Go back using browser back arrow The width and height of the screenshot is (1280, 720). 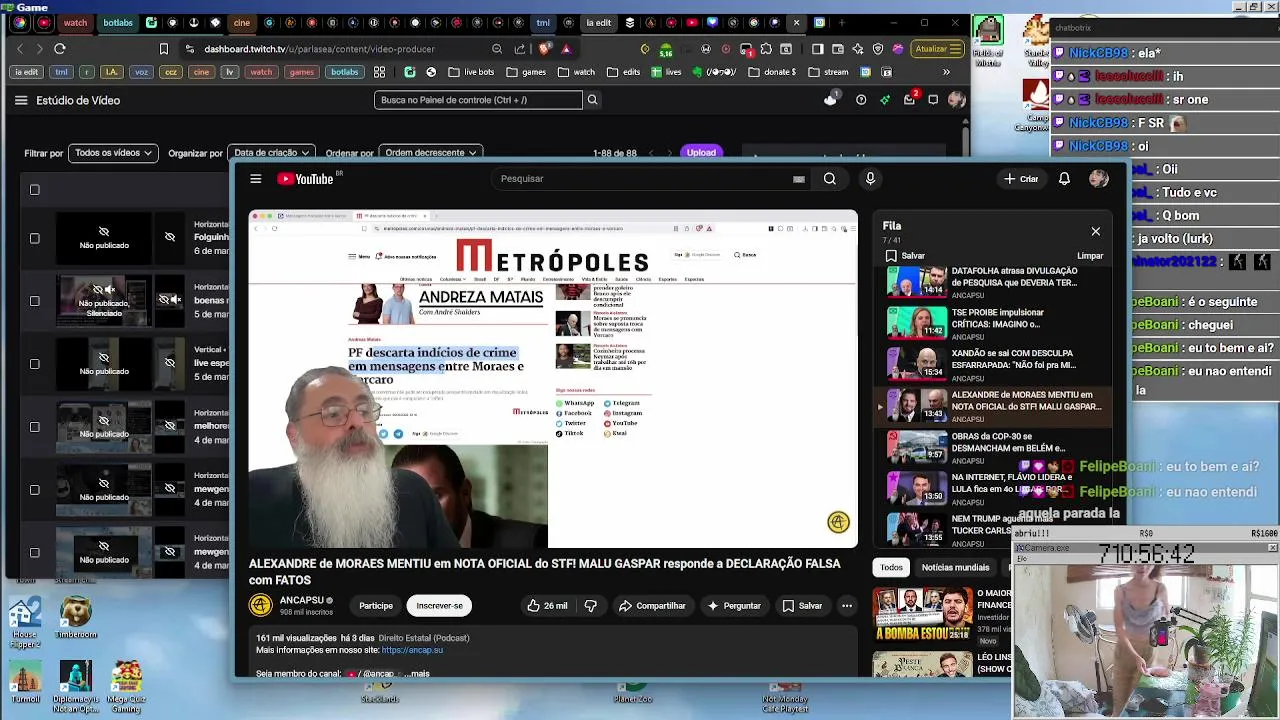(20, 48)
